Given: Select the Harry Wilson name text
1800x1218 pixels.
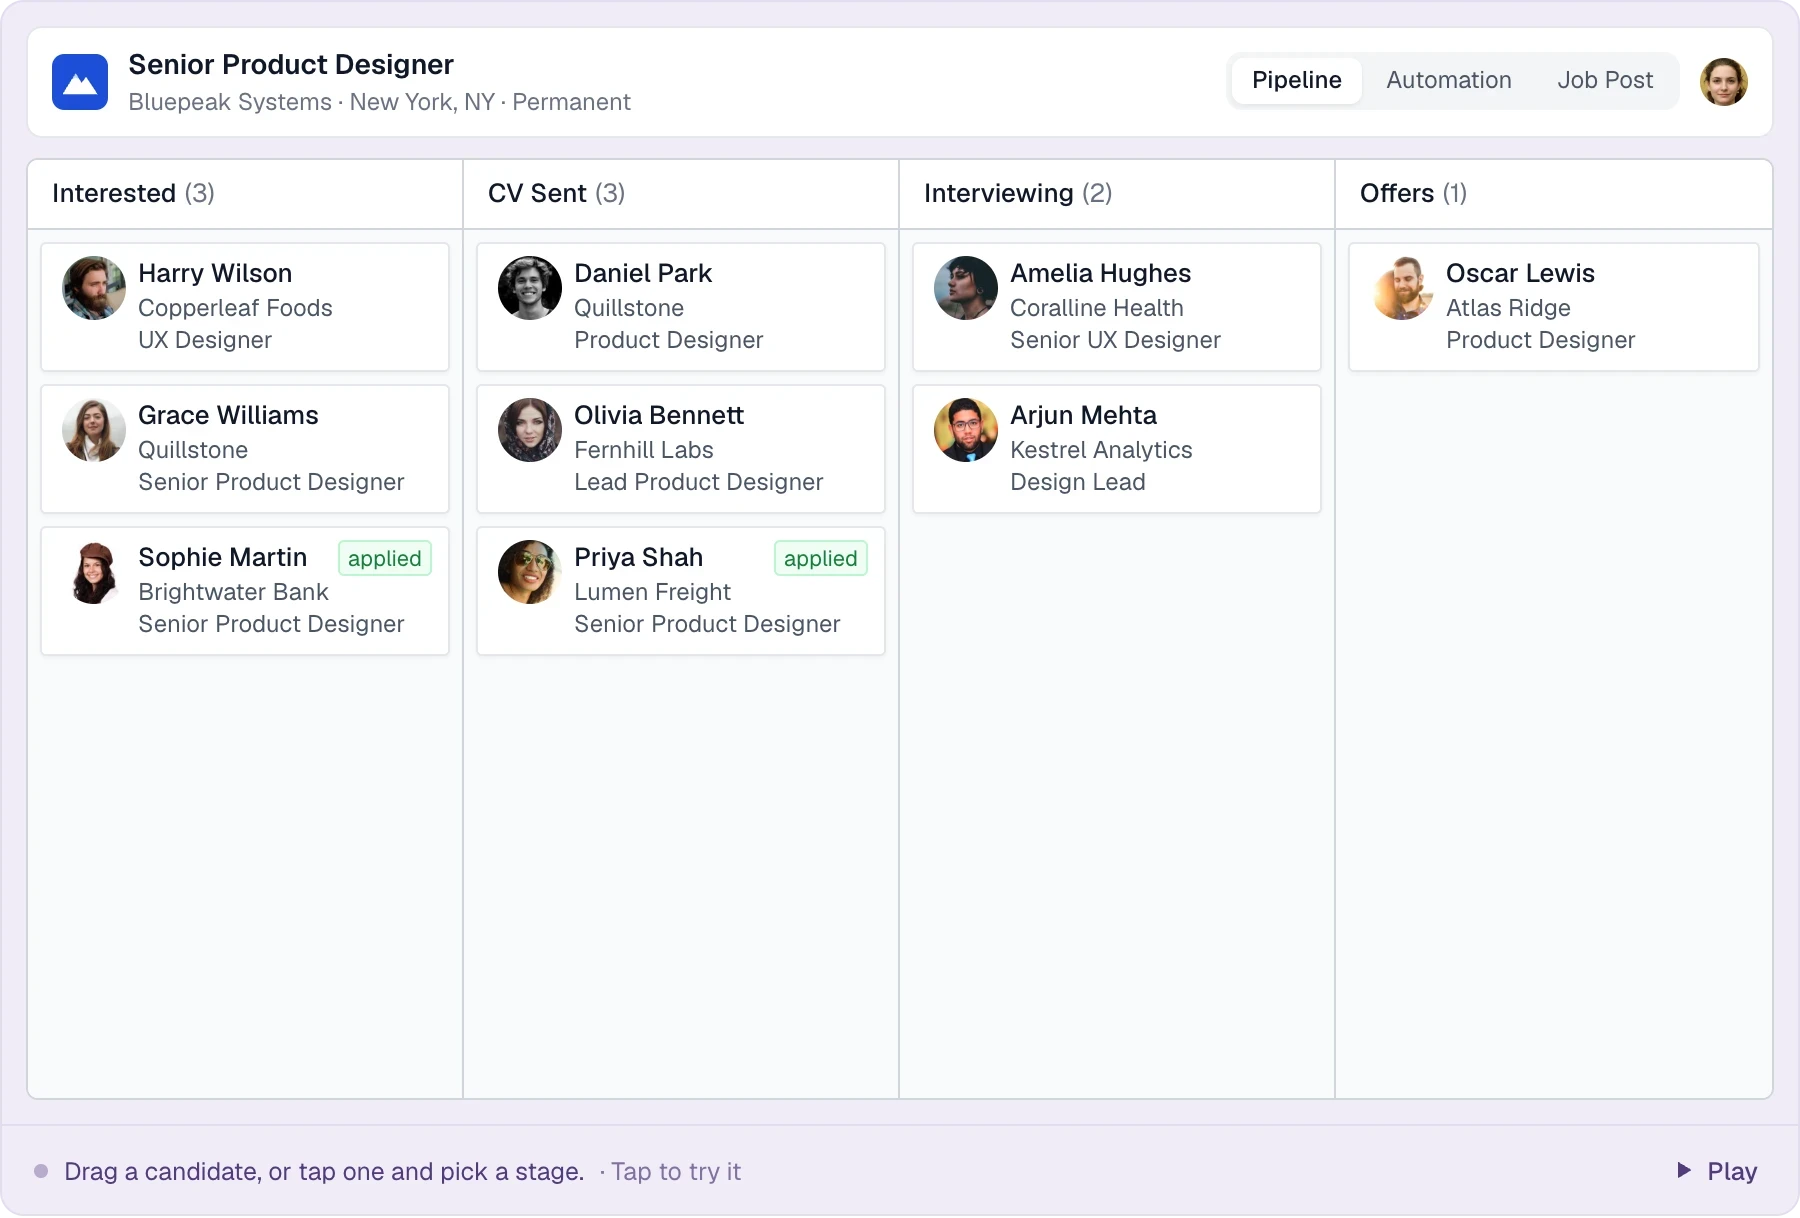Looking at the screenshot, I should [215, 273].
